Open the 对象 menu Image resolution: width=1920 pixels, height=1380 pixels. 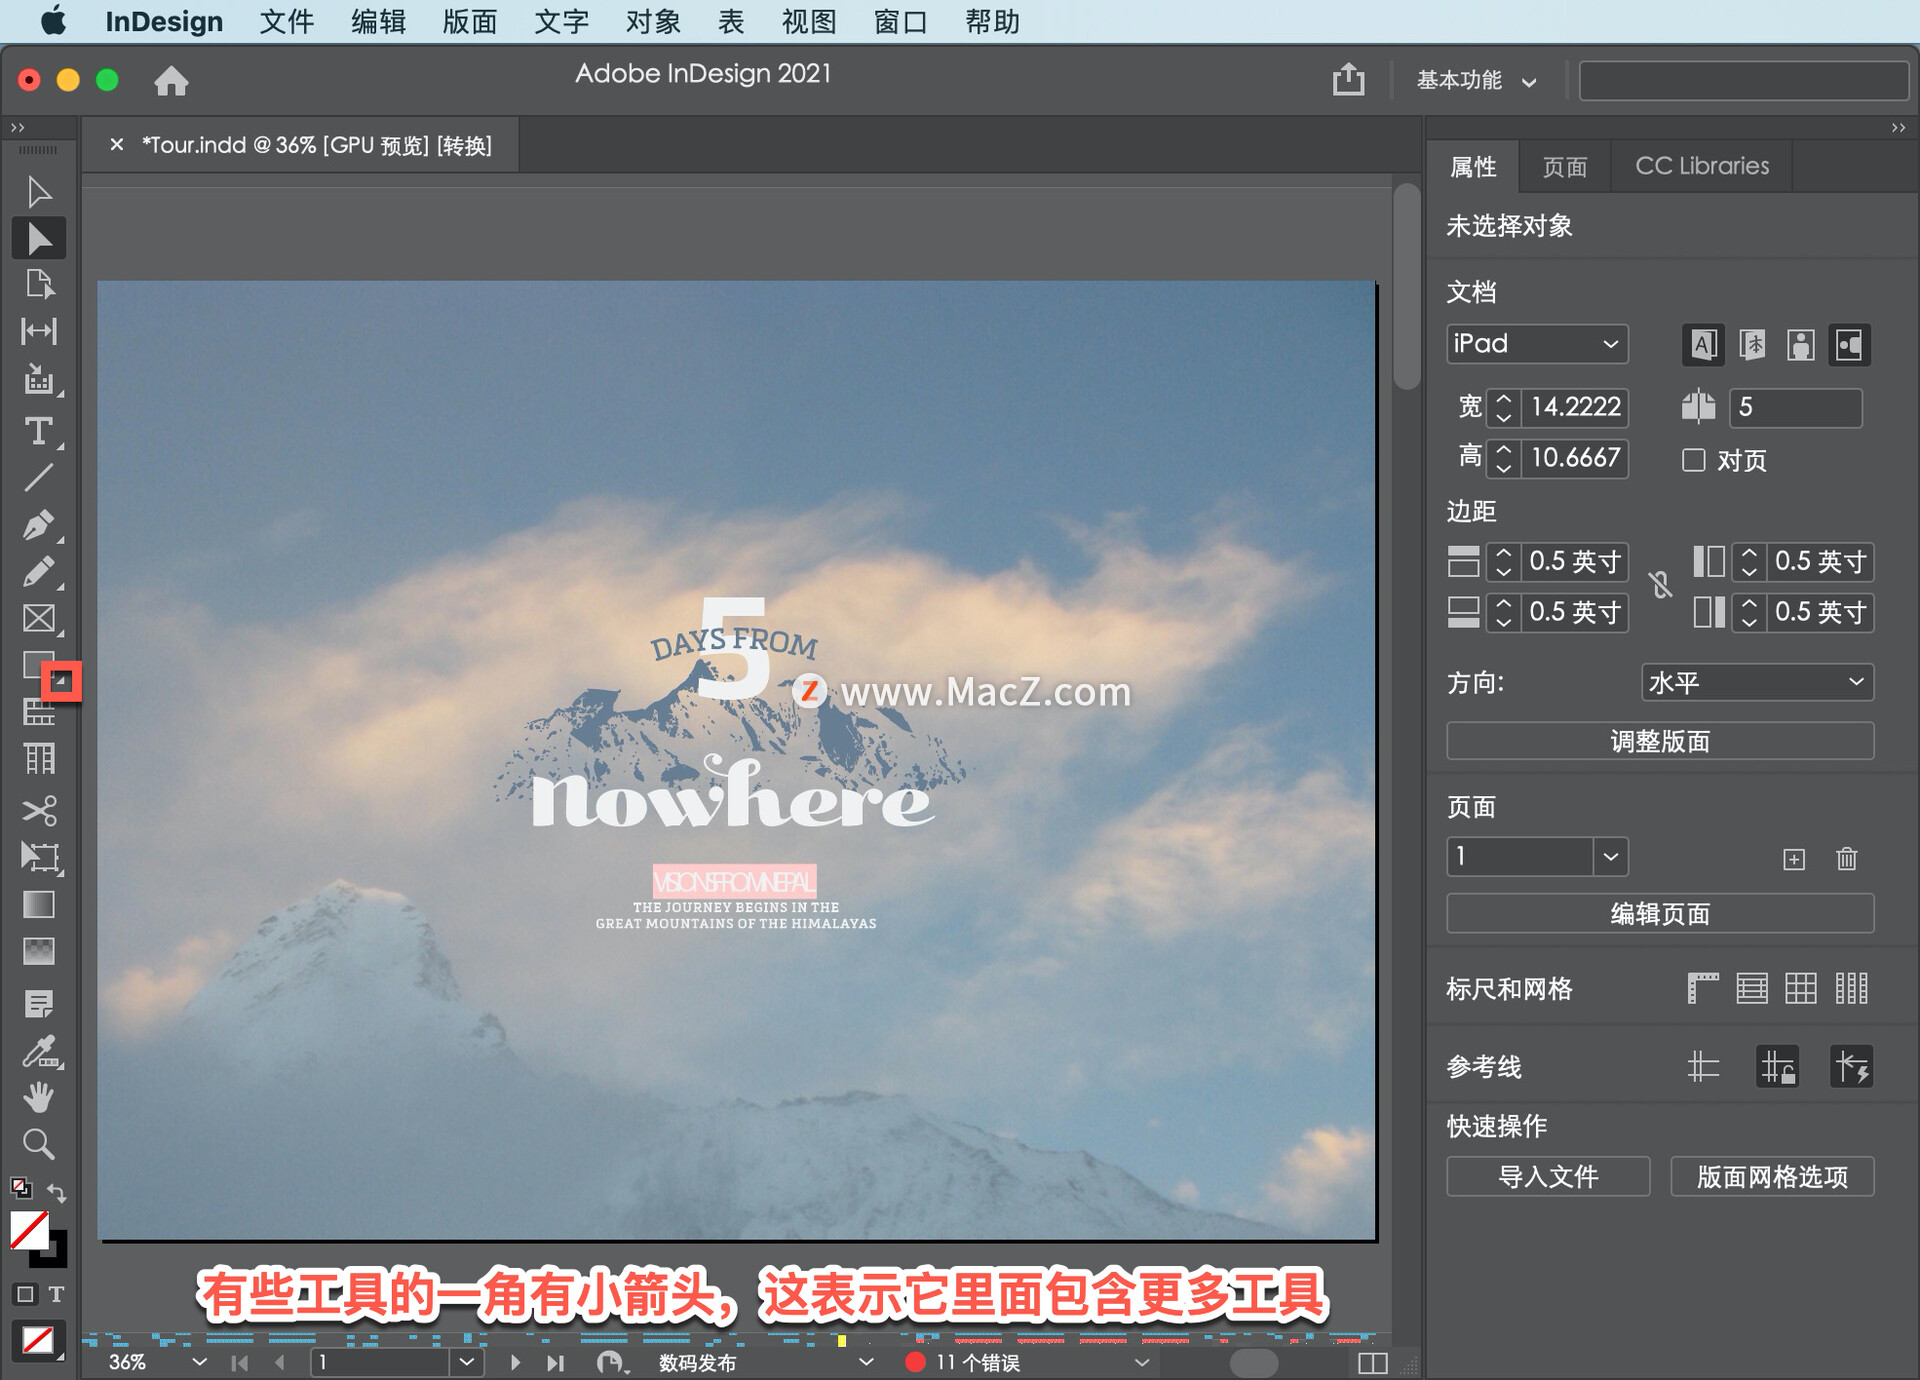652,21
